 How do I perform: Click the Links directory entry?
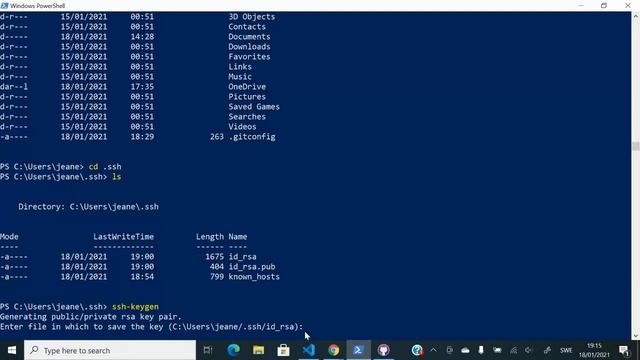pos(240,67)
